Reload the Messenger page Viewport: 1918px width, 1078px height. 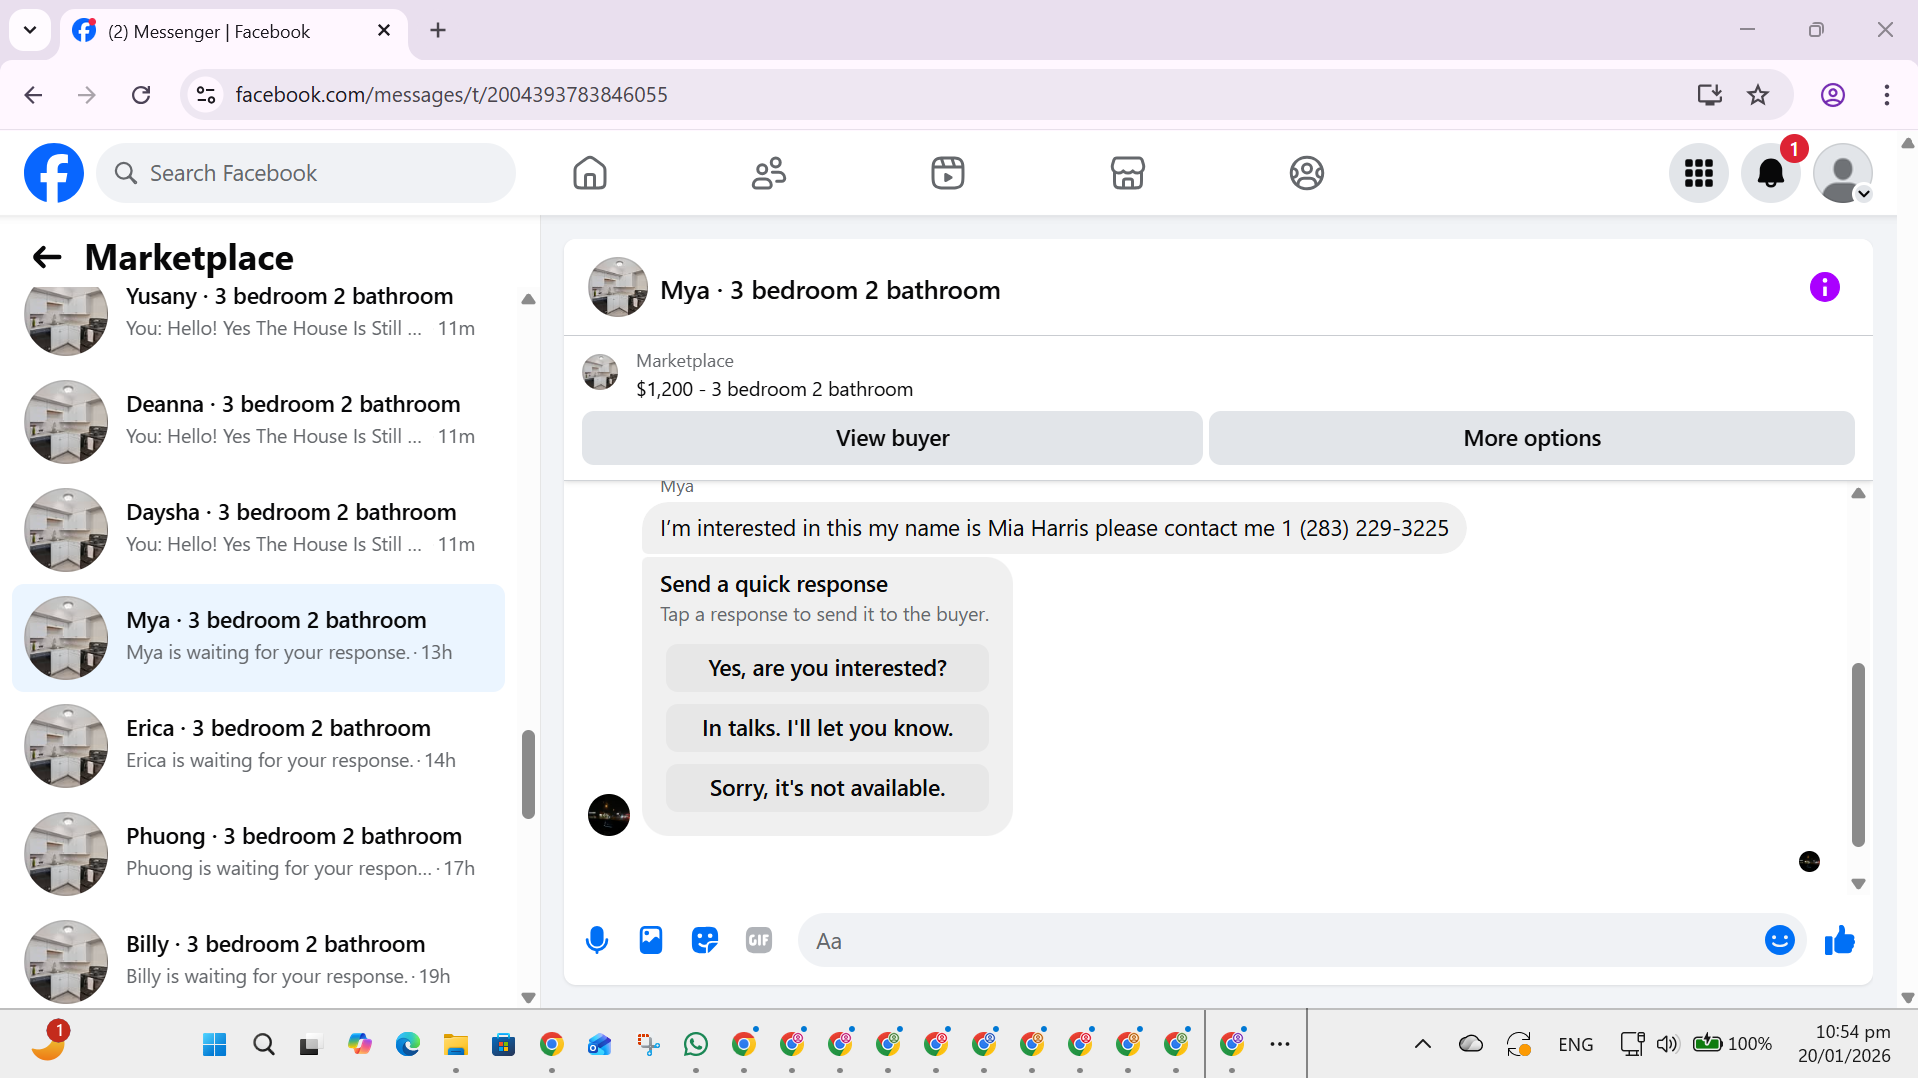(x=141, y=95)
